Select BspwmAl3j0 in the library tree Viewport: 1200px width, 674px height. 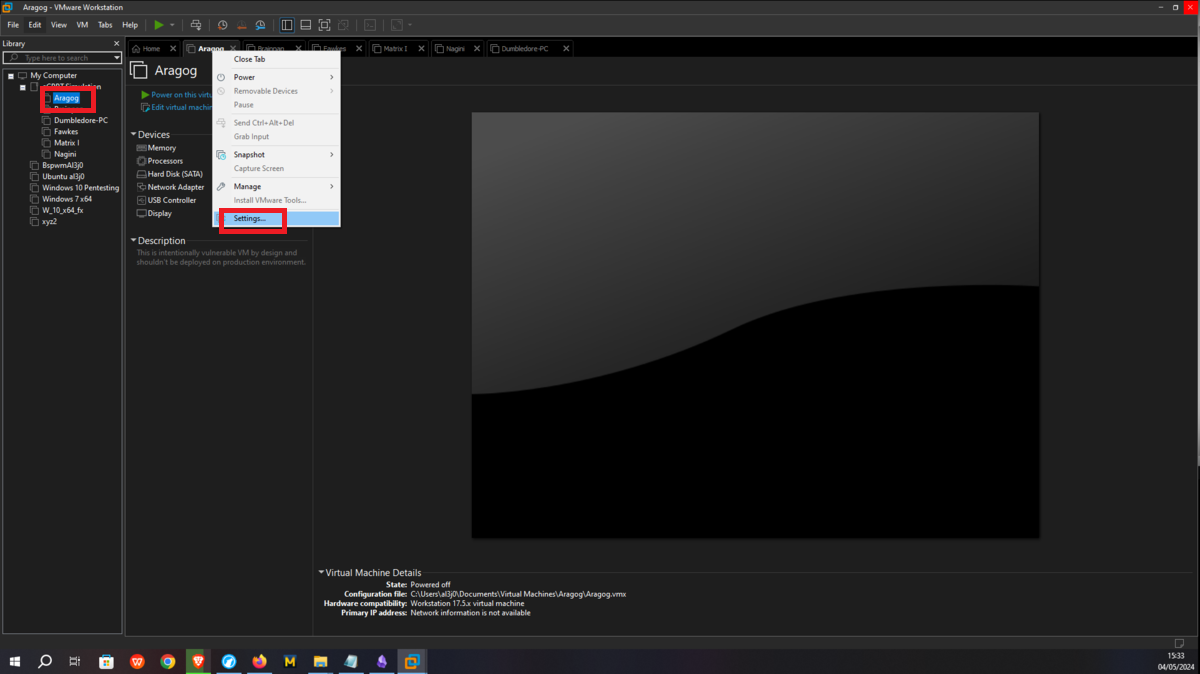pos(63,165)
